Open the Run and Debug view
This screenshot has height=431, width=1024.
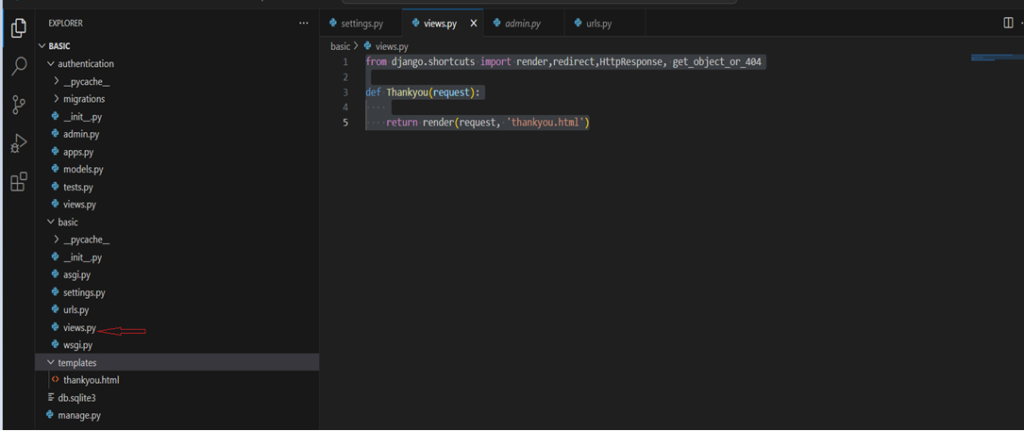tap(17, 143)
